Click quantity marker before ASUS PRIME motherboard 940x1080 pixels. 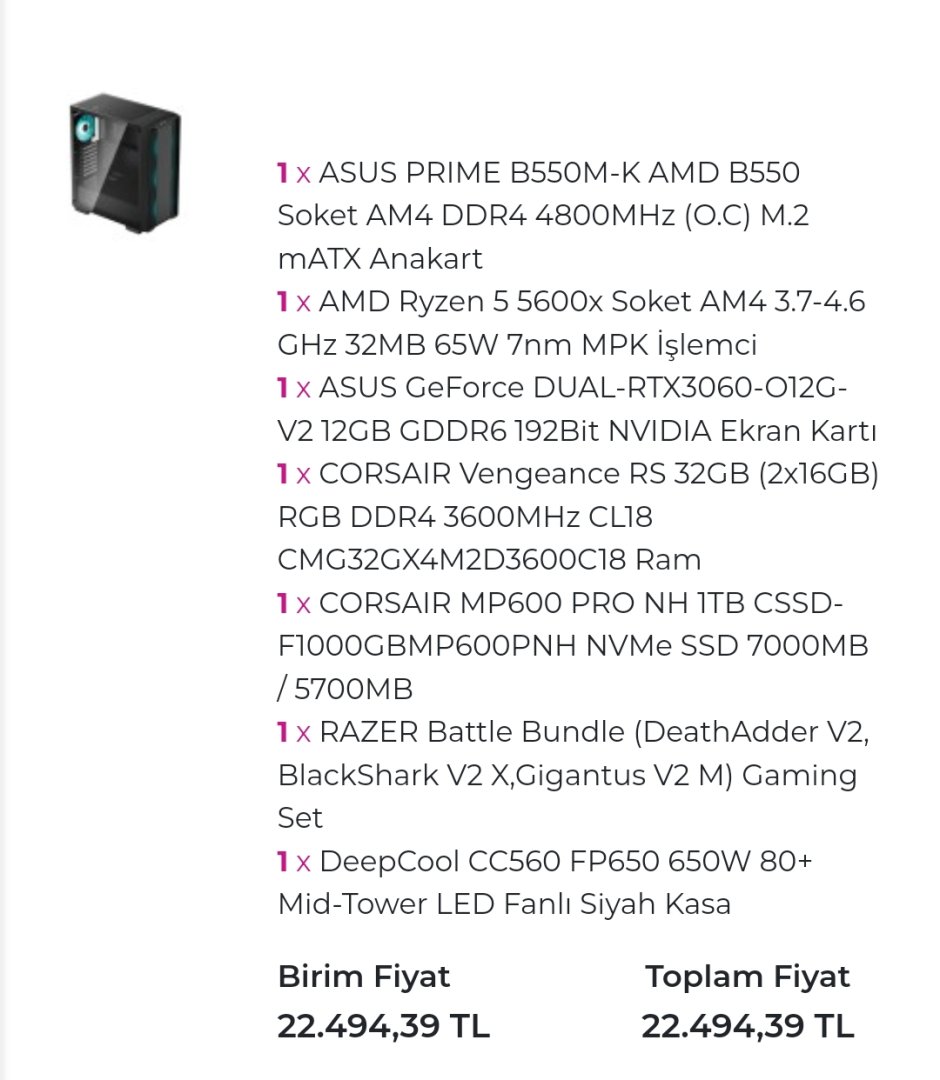click(x=294, y=174)
